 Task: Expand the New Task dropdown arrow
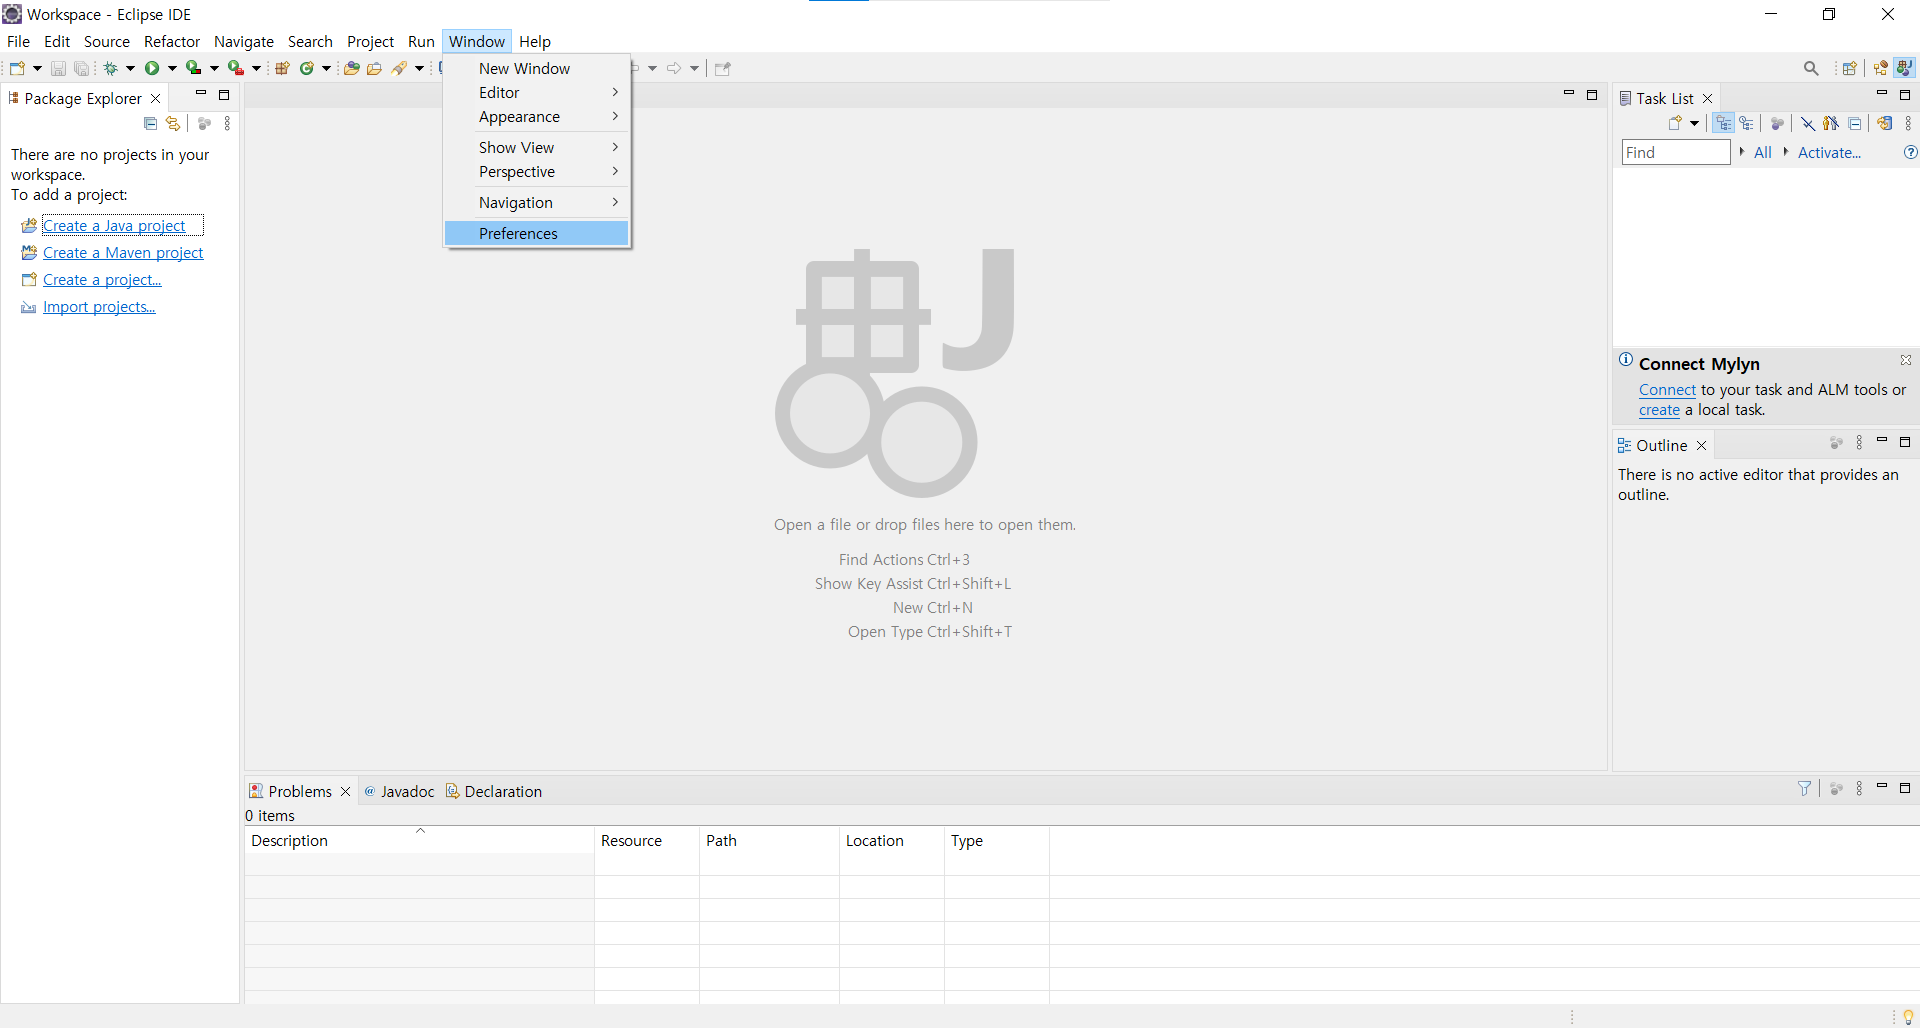[x=1694, y=124]
